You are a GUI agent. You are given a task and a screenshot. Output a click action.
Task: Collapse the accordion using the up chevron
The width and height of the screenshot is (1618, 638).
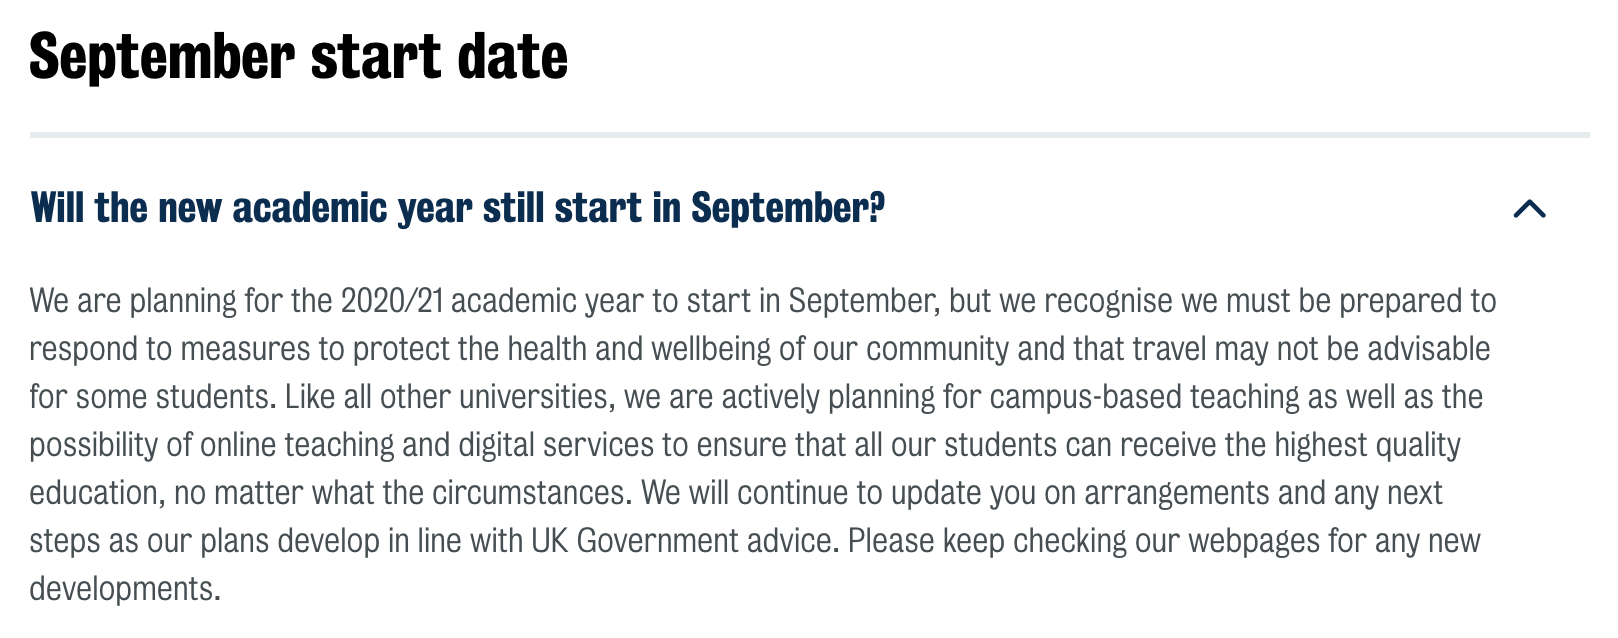pos(1530,209)
